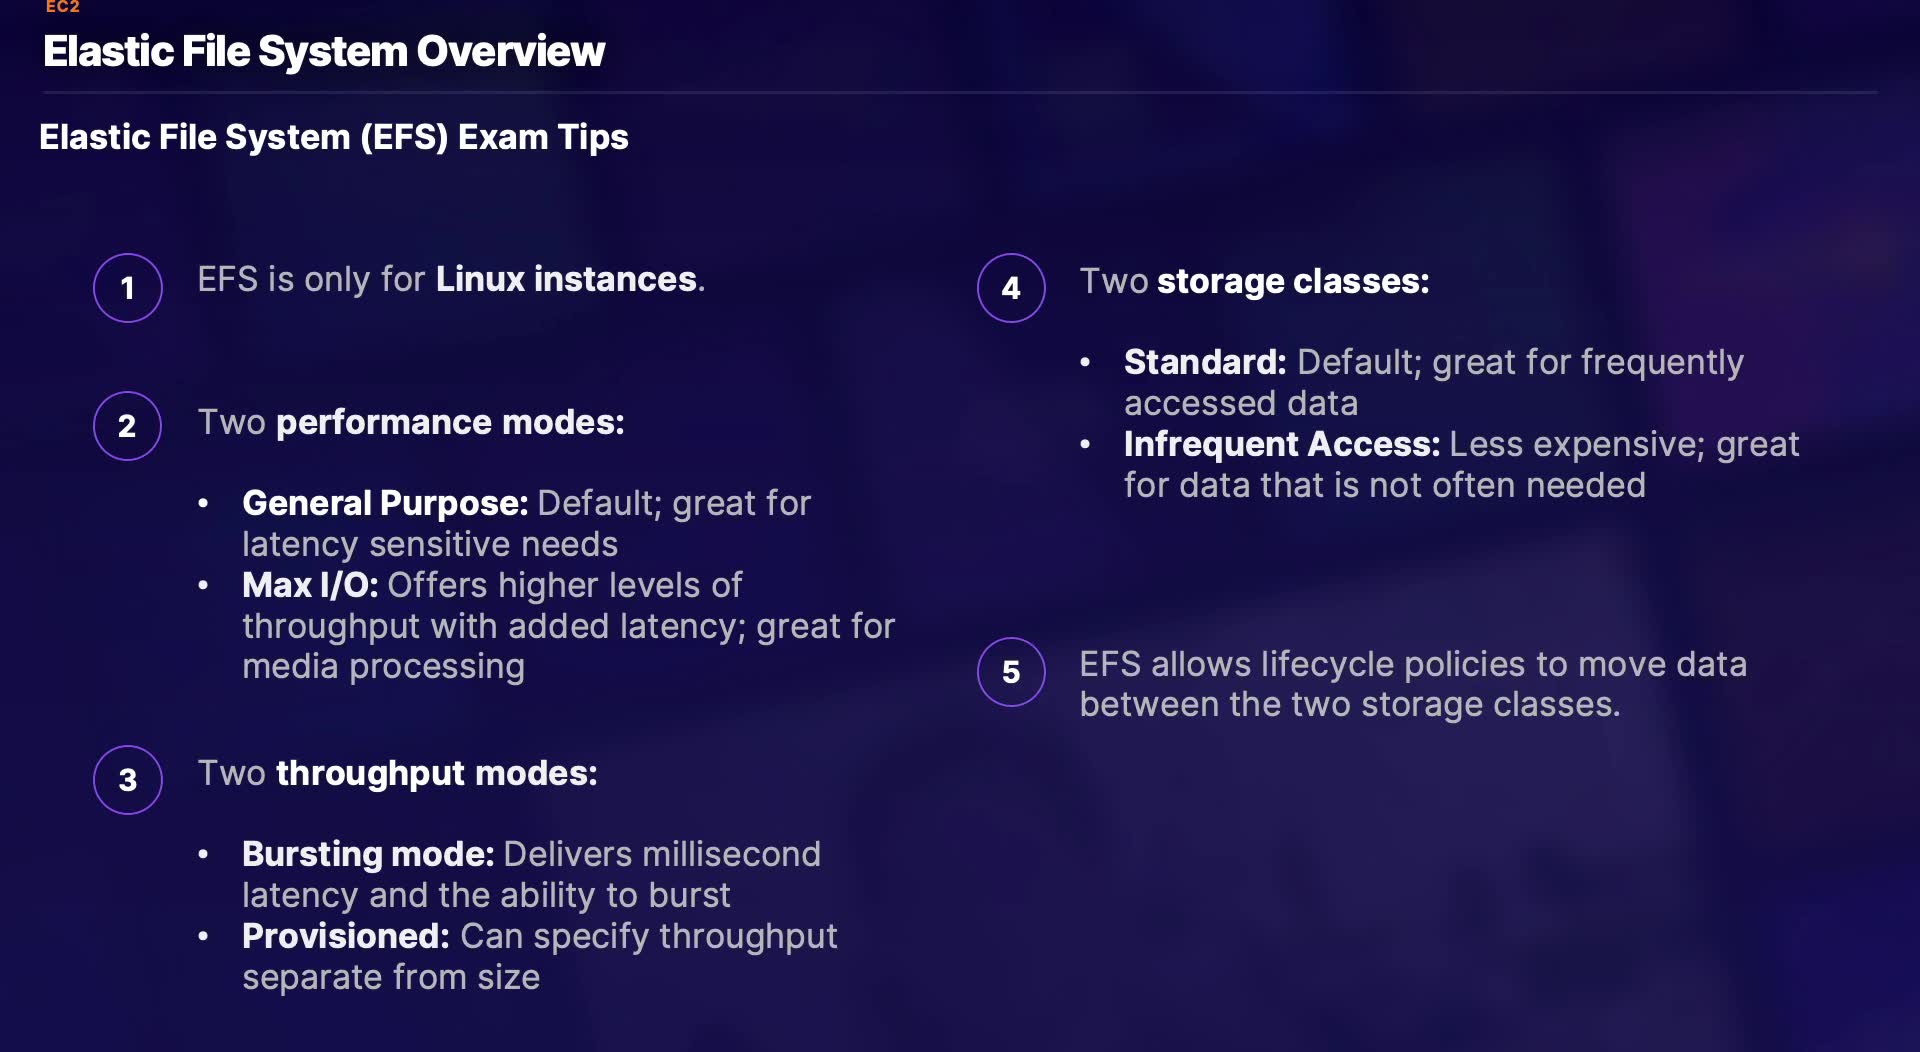Click the number 1 circle icon
Viewport: 1920px width, 1052px height.
128,288
